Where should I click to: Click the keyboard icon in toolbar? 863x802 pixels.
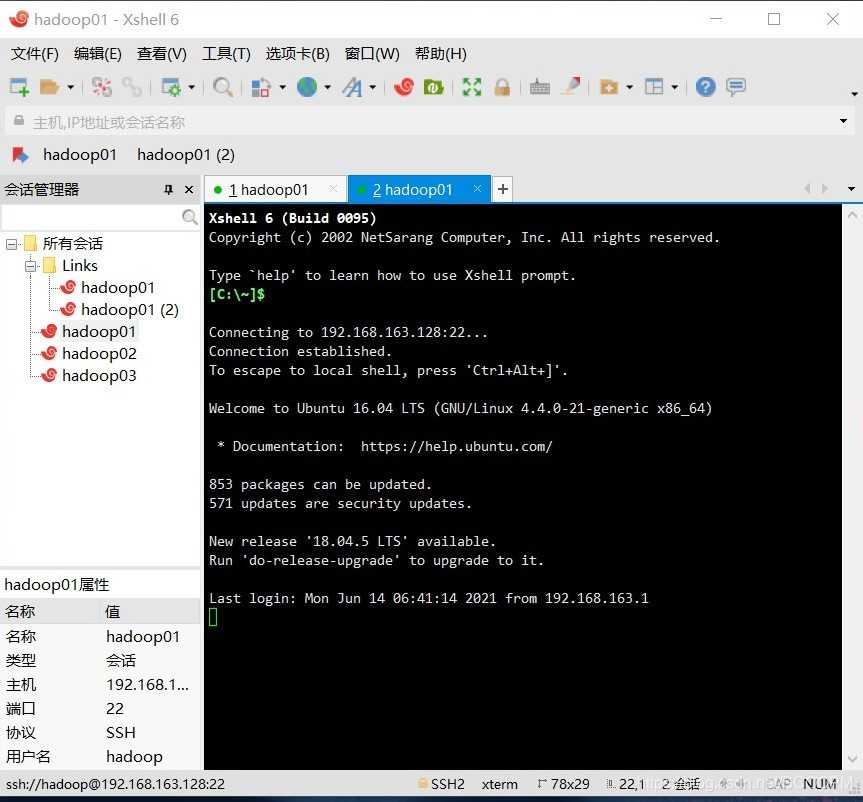tap(540, 87)
